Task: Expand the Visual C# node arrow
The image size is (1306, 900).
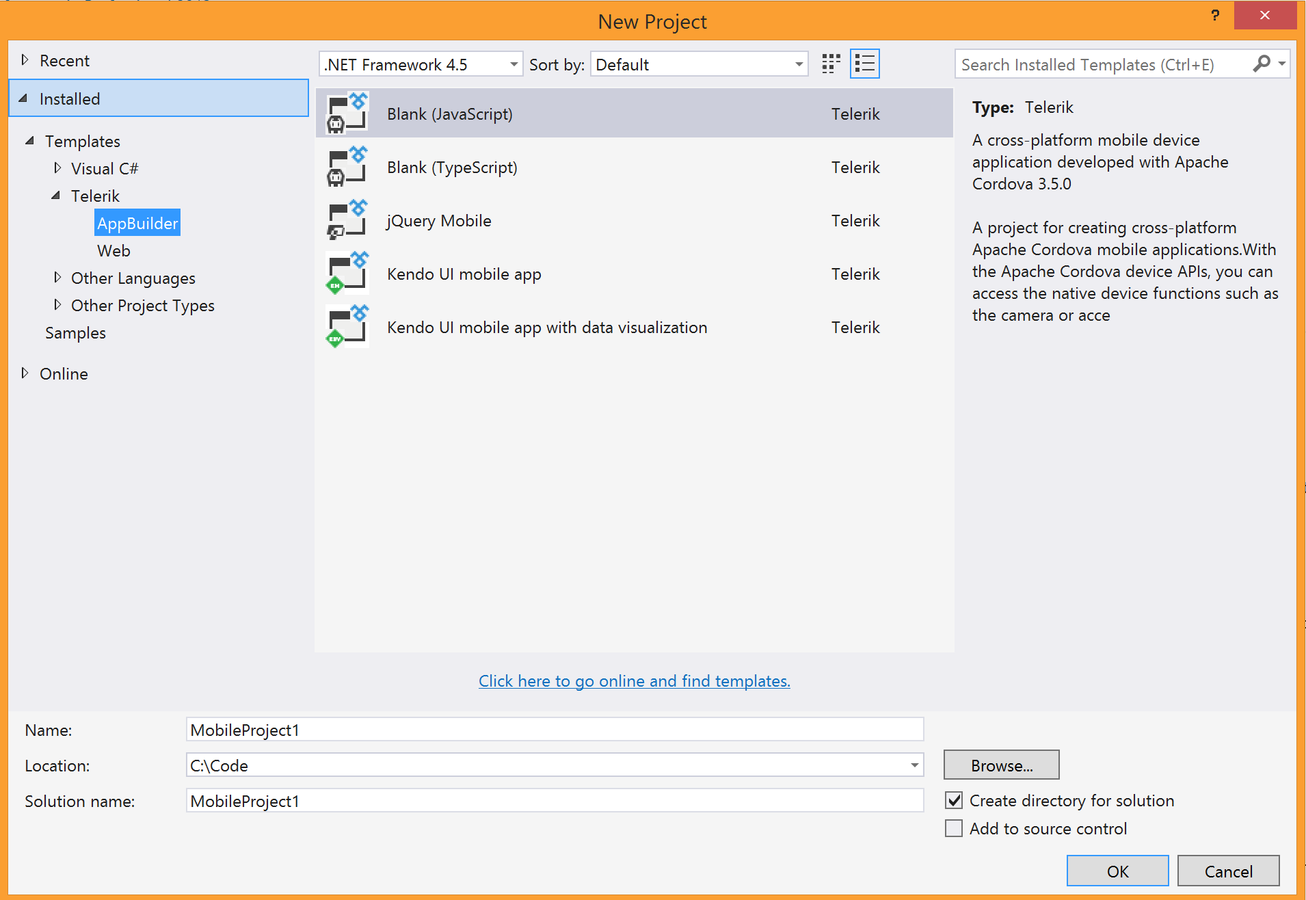Action: point(58,168)
